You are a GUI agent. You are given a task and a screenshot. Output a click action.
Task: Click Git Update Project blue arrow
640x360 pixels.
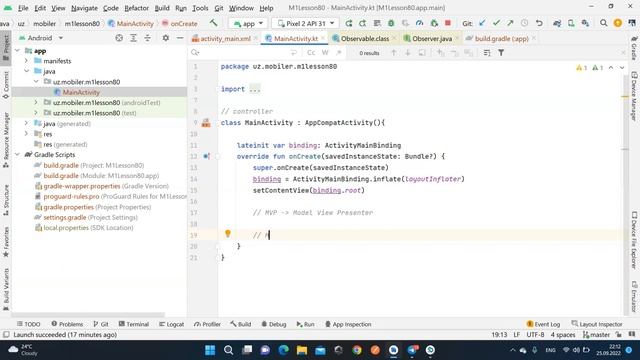(x=482, y=23)
